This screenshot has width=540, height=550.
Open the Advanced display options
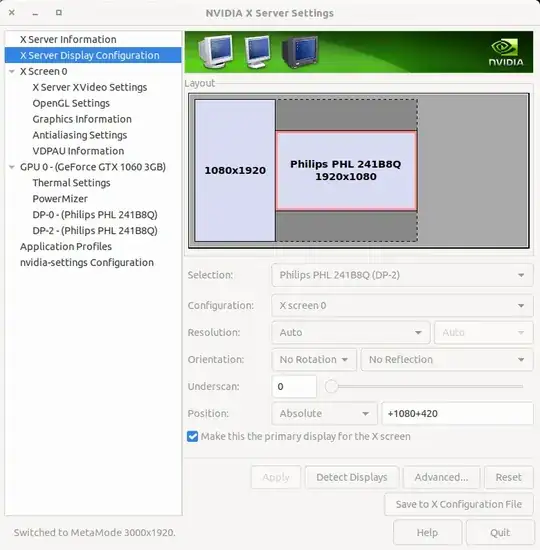coord(441,477)
